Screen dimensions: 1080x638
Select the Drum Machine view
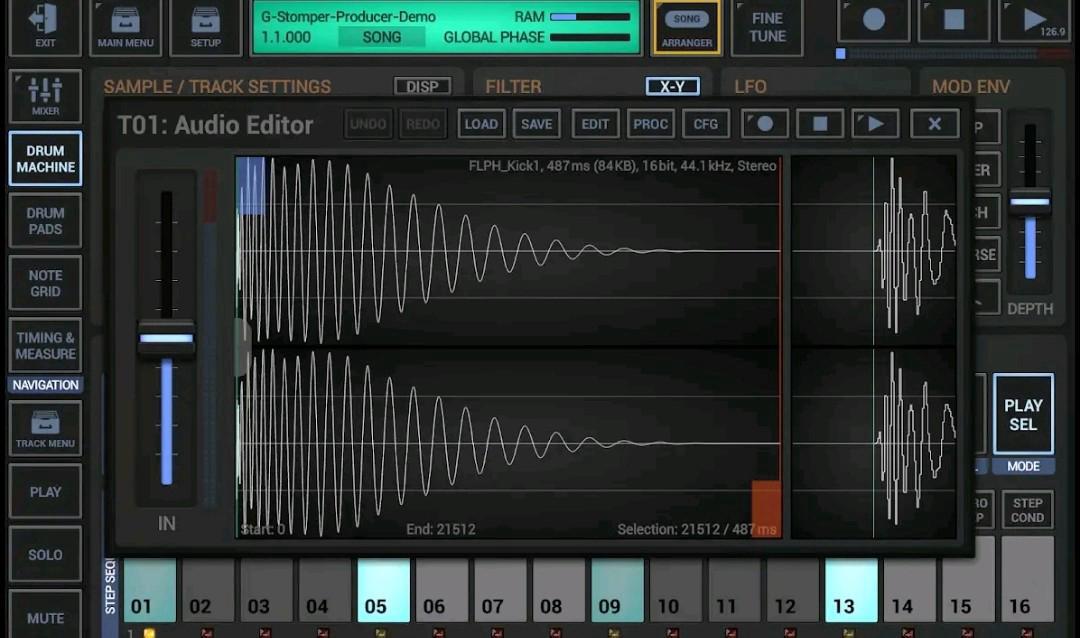point(45,158)
